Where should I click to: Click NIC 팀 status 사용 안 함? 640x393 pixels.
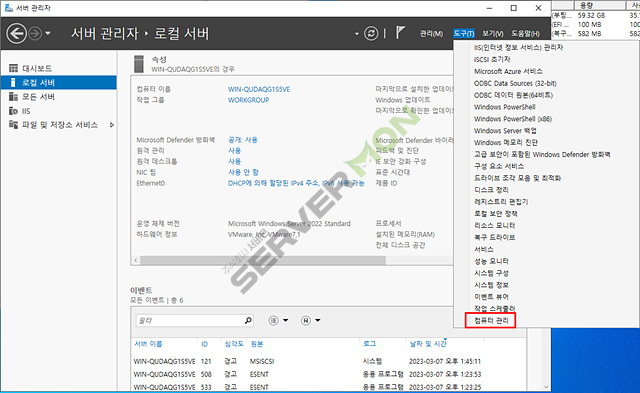pos(243,172)
